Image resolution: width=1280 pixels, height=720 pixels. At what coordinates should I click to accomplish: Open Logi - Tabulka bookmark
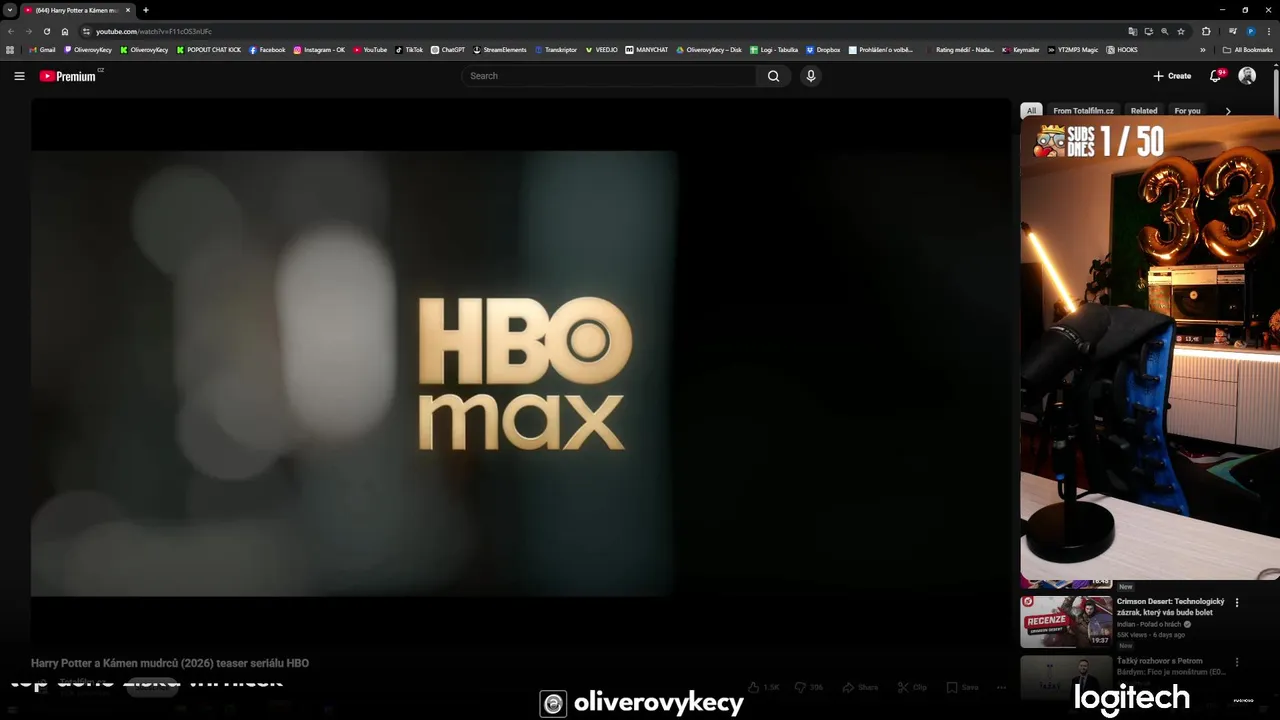tap(774, 49)
